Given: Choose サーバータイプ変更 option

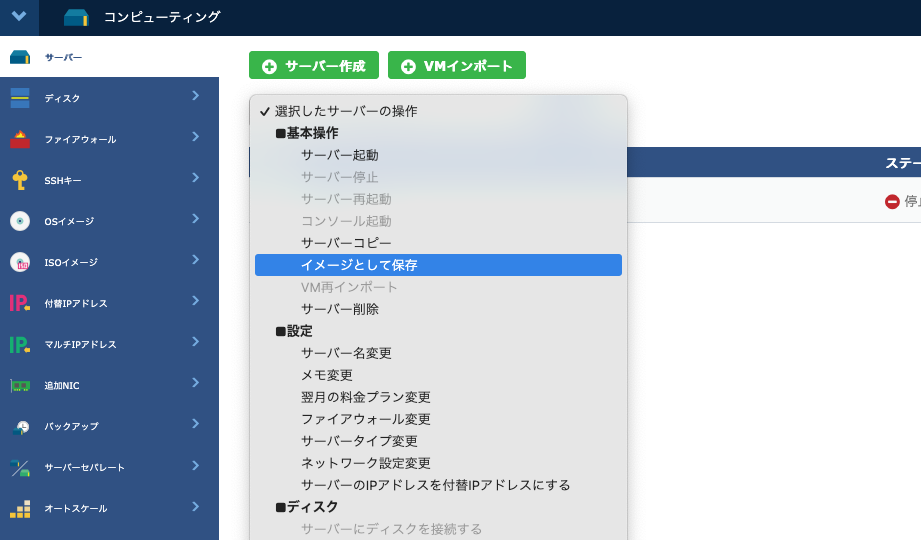Looking at the screenshot, I should (438, 441).
